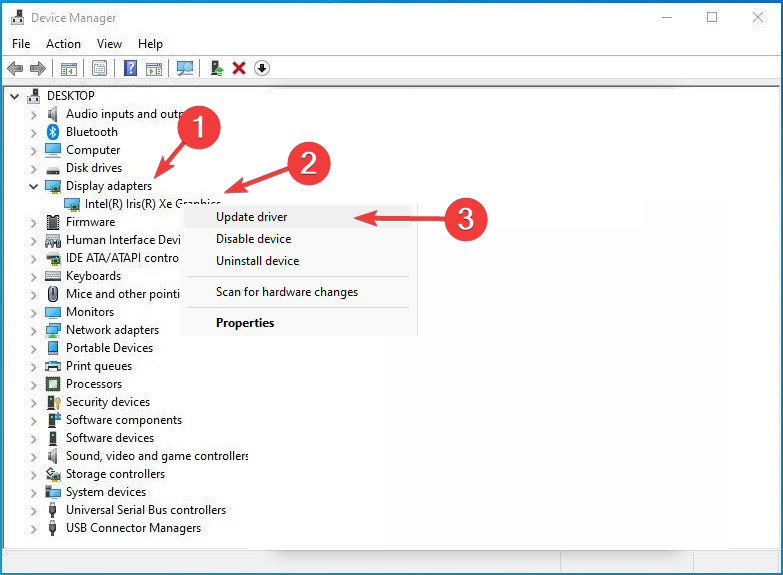The height and width of the screenshot is (575, 783).
Task: Expand the Audio inputs and outputs node
Action: point(33,114)
